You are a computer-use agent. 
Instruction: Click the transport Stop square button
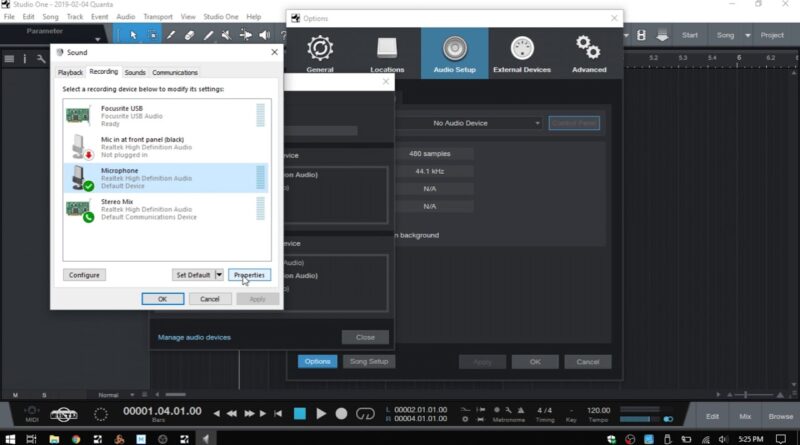(x=299, y=413)
